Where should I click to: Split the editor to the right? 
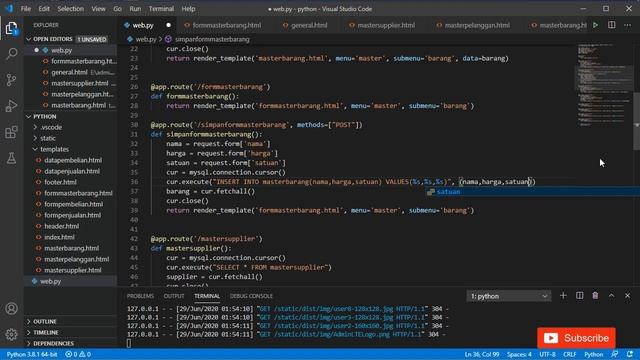611,25
